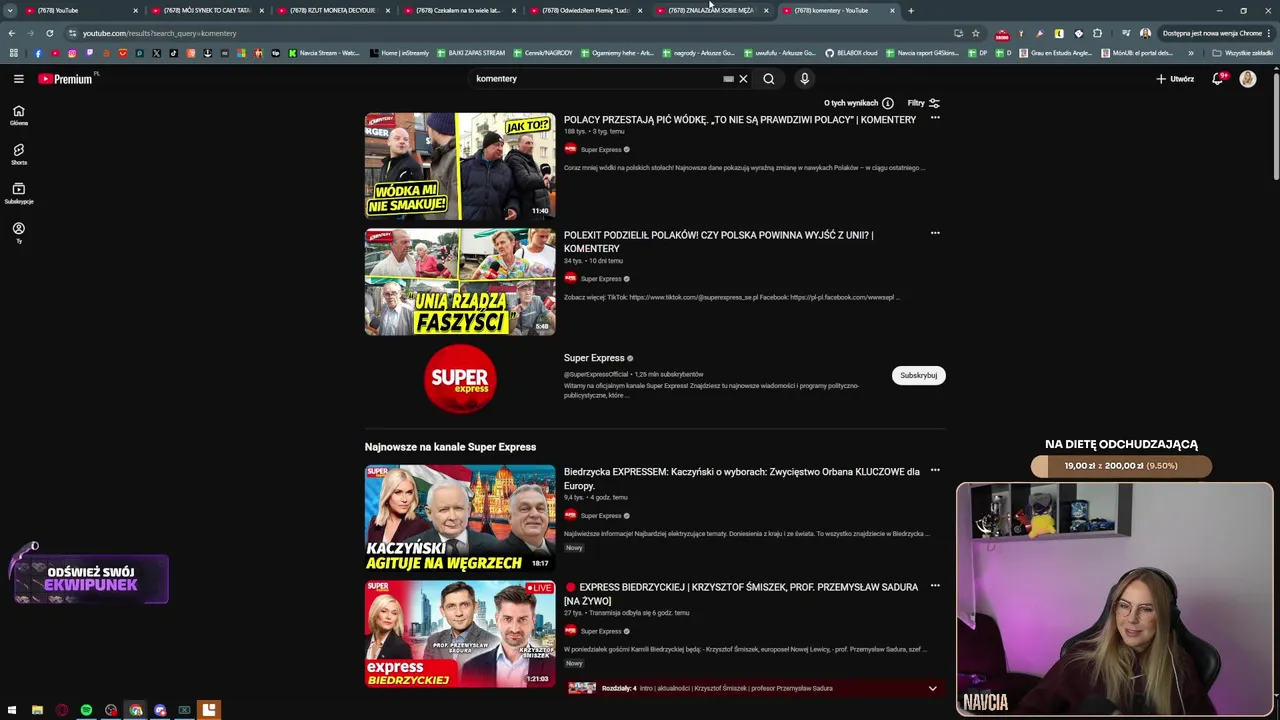1280x720 pixels.
Task: Open title 'POLACY PRZESTAJĄ PIĆ WÓDKĘ' video
Action: point(739,120)
